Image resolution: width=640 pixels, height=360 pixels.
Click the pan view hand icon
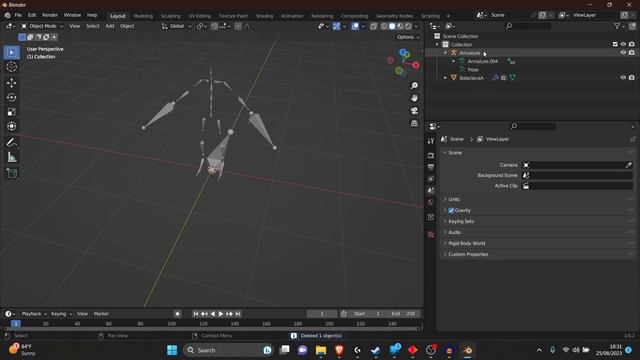point(414,98)
